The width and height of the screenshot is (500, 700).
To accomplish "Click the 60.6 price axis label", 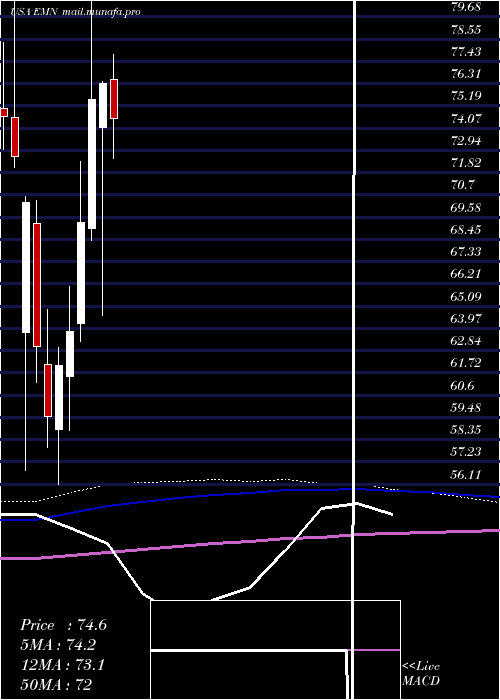I will pos(463,386).
